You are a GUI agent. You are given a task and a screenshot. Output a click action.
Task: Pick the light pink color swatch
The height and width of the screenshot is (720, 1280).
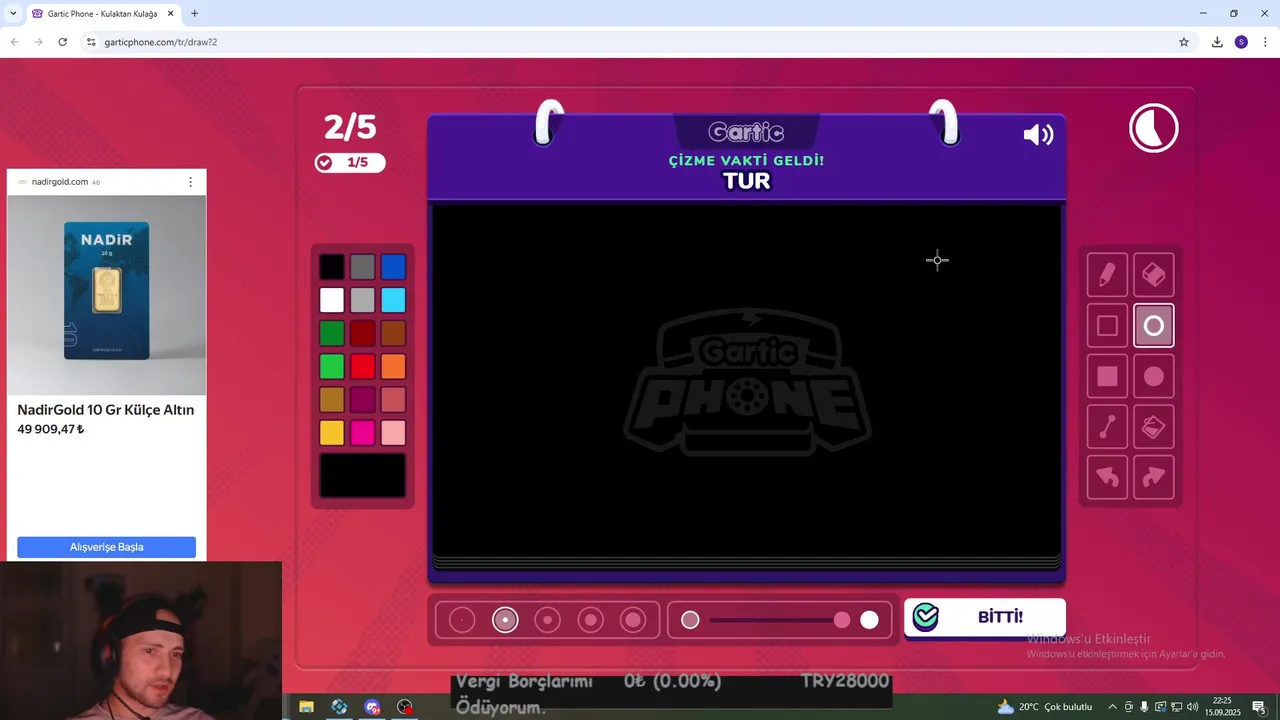[393, 432]
